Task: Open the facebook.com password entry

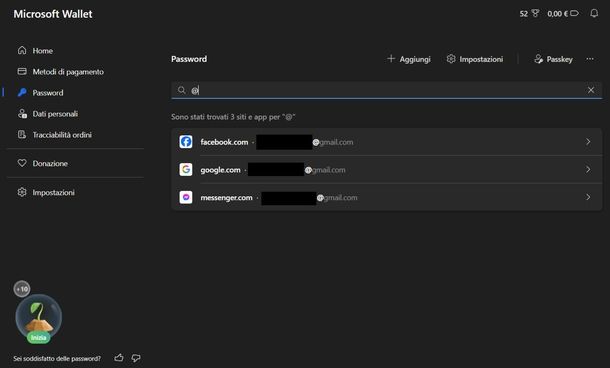Action: click(386, 142)
